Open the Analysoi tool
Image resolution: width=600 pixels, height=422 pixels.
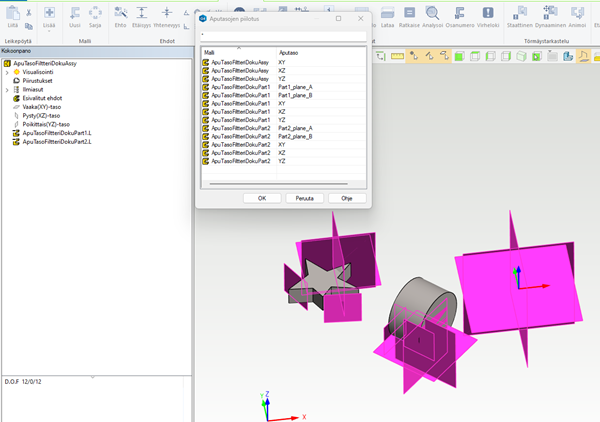pyautogui.click(x=434, y=13)
